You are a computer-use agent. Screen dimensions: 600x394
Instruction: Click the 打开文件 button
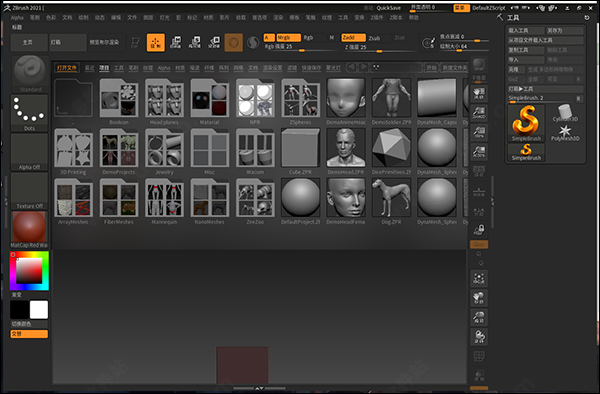coord(67,68)
